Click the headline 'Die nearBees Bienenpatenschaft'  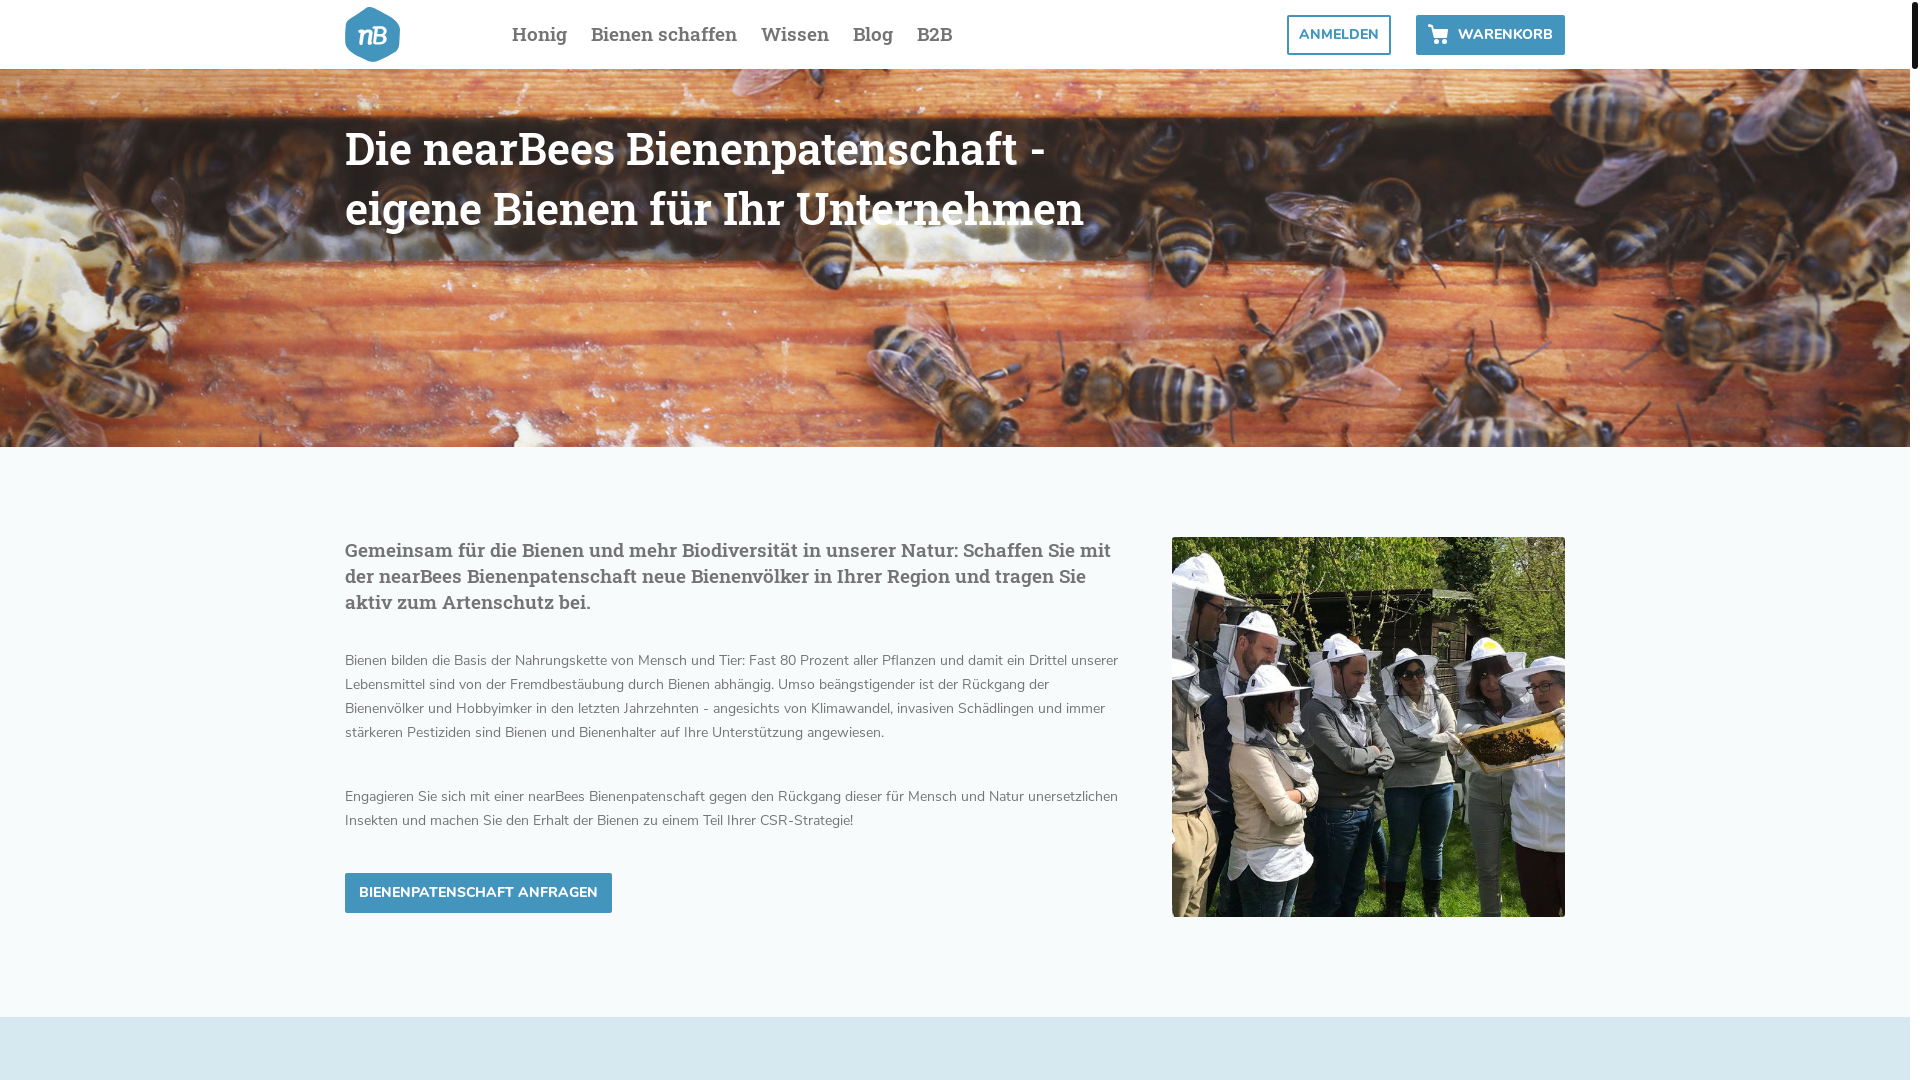[714, 178]
